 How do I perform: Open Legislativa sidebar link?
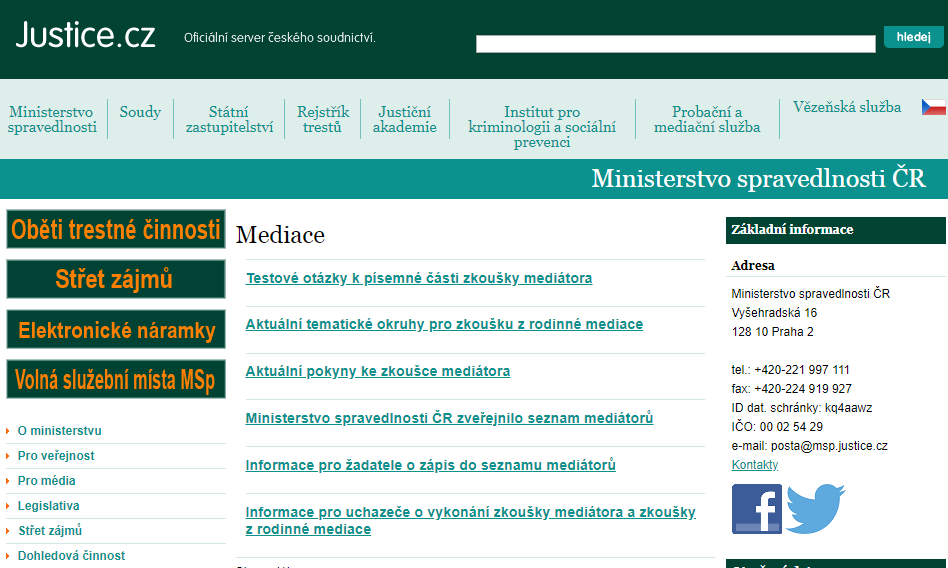click(x=48, y=506)
